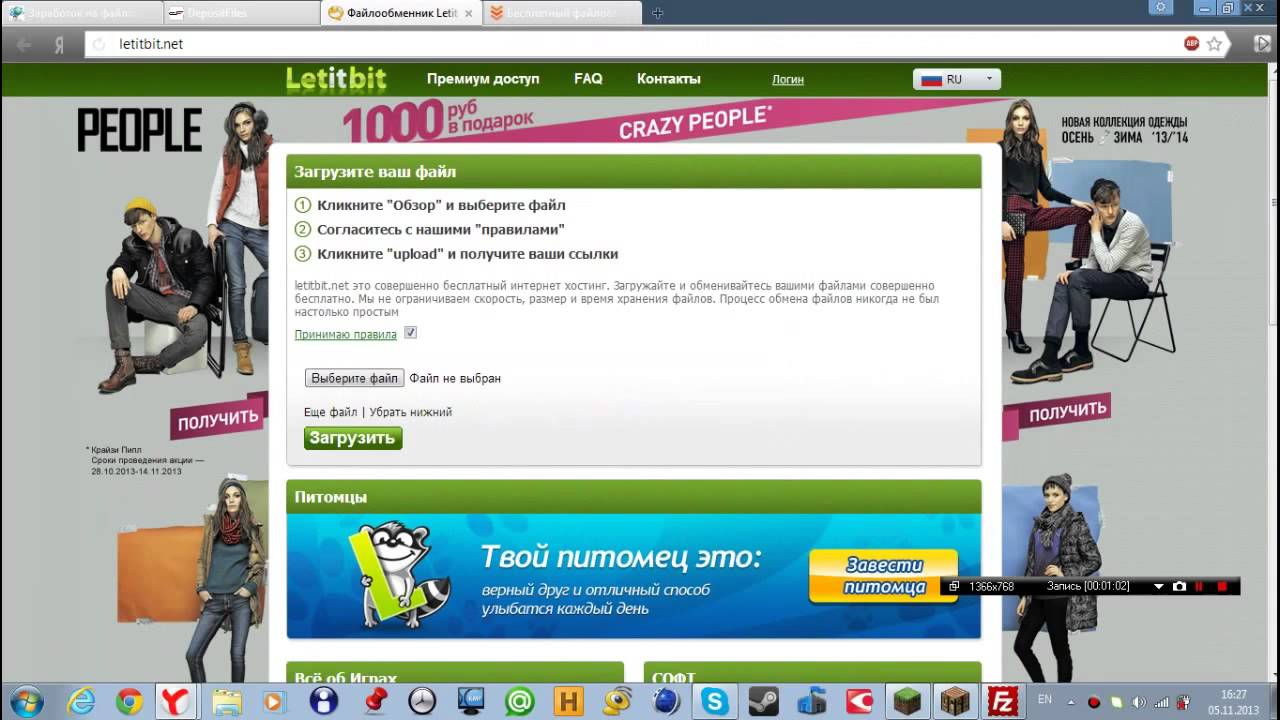Click the 1000 руб в подарок banner
1280x720 pixels.
tap(437, 122)
